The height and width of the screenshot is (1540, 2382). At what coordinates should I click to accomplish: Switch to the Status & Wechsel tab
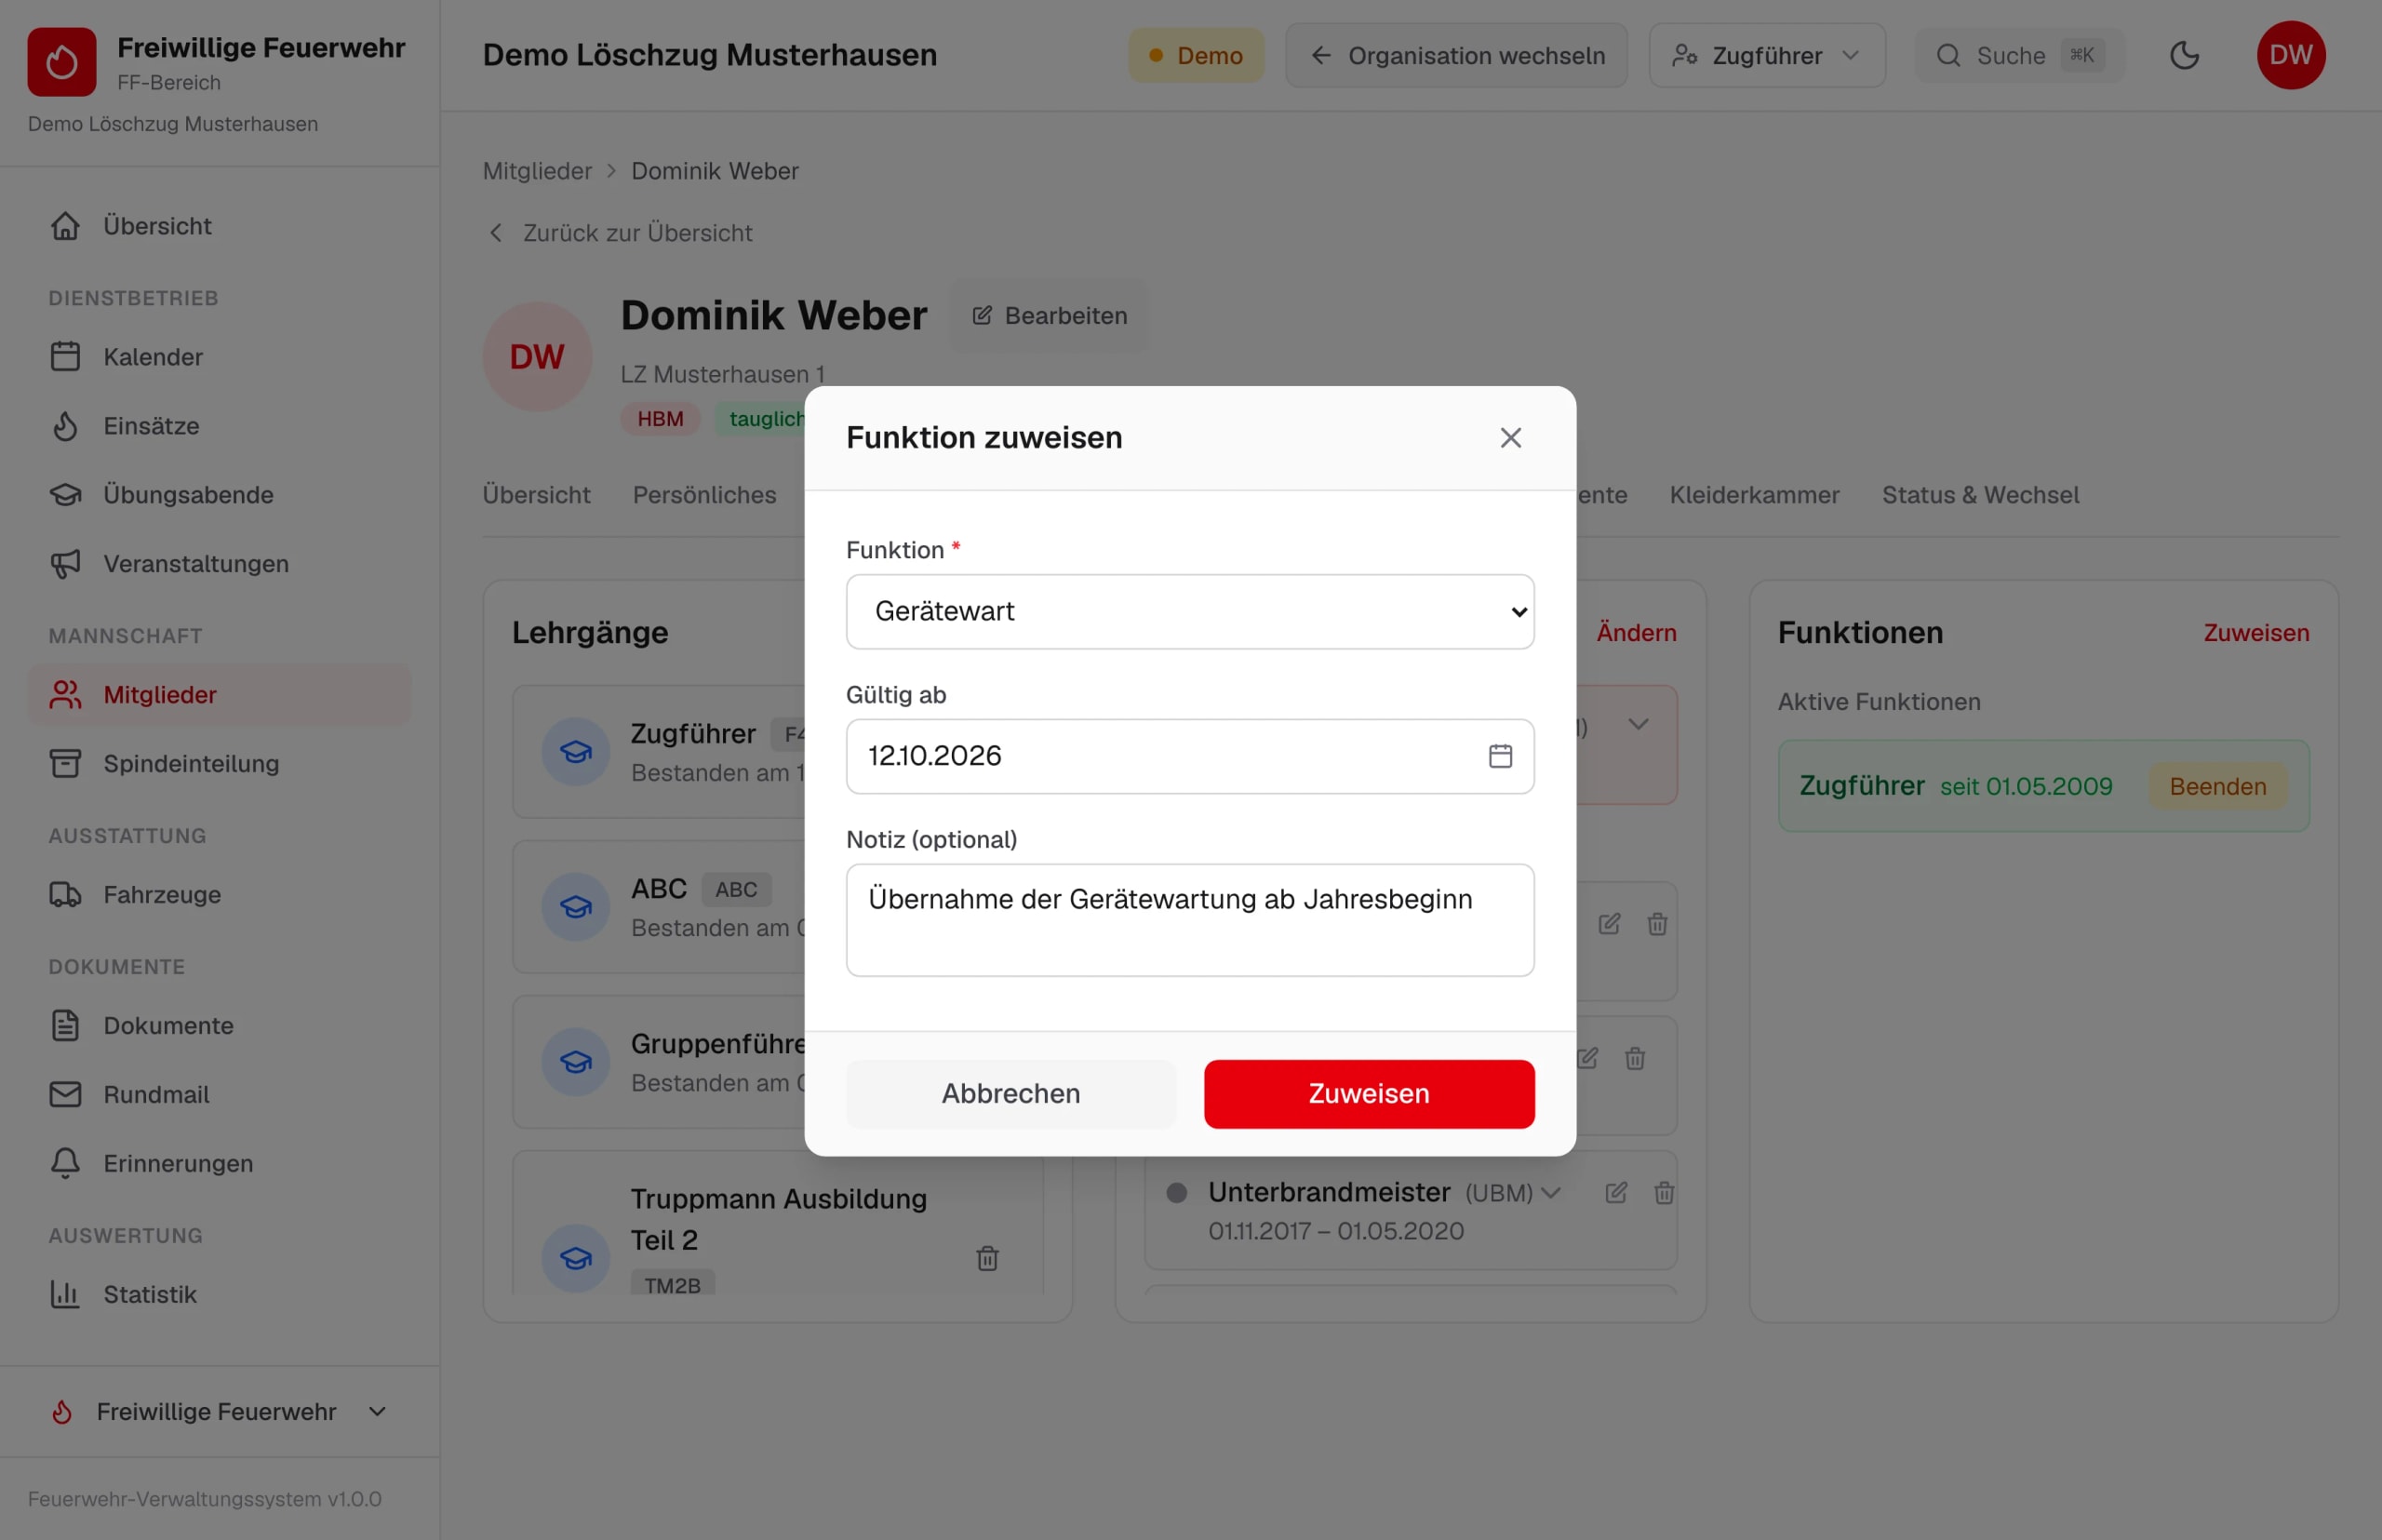pos(1980,495)
